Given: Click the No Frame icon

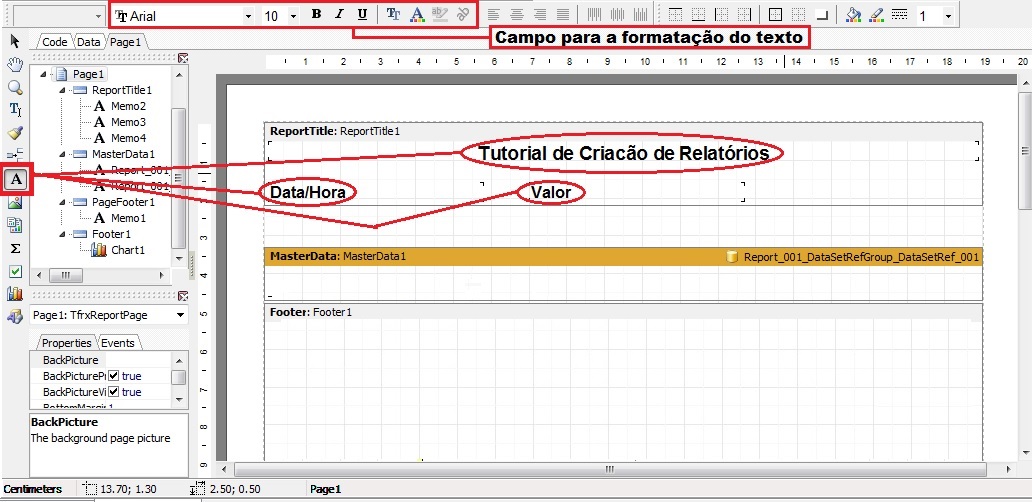Looking at the screenshot, I should [798, 14].
